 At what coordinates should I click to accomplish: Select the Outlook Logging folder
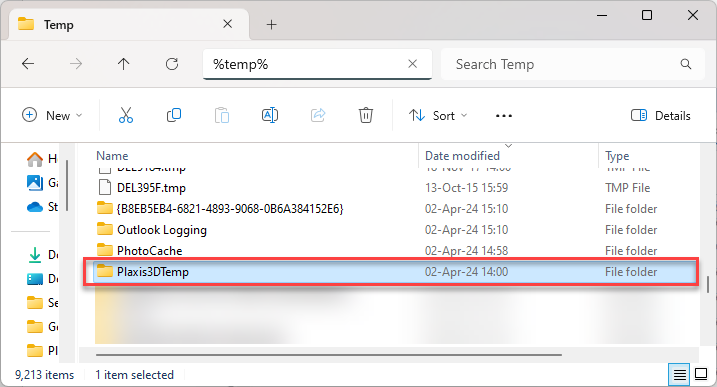point(162,230)
